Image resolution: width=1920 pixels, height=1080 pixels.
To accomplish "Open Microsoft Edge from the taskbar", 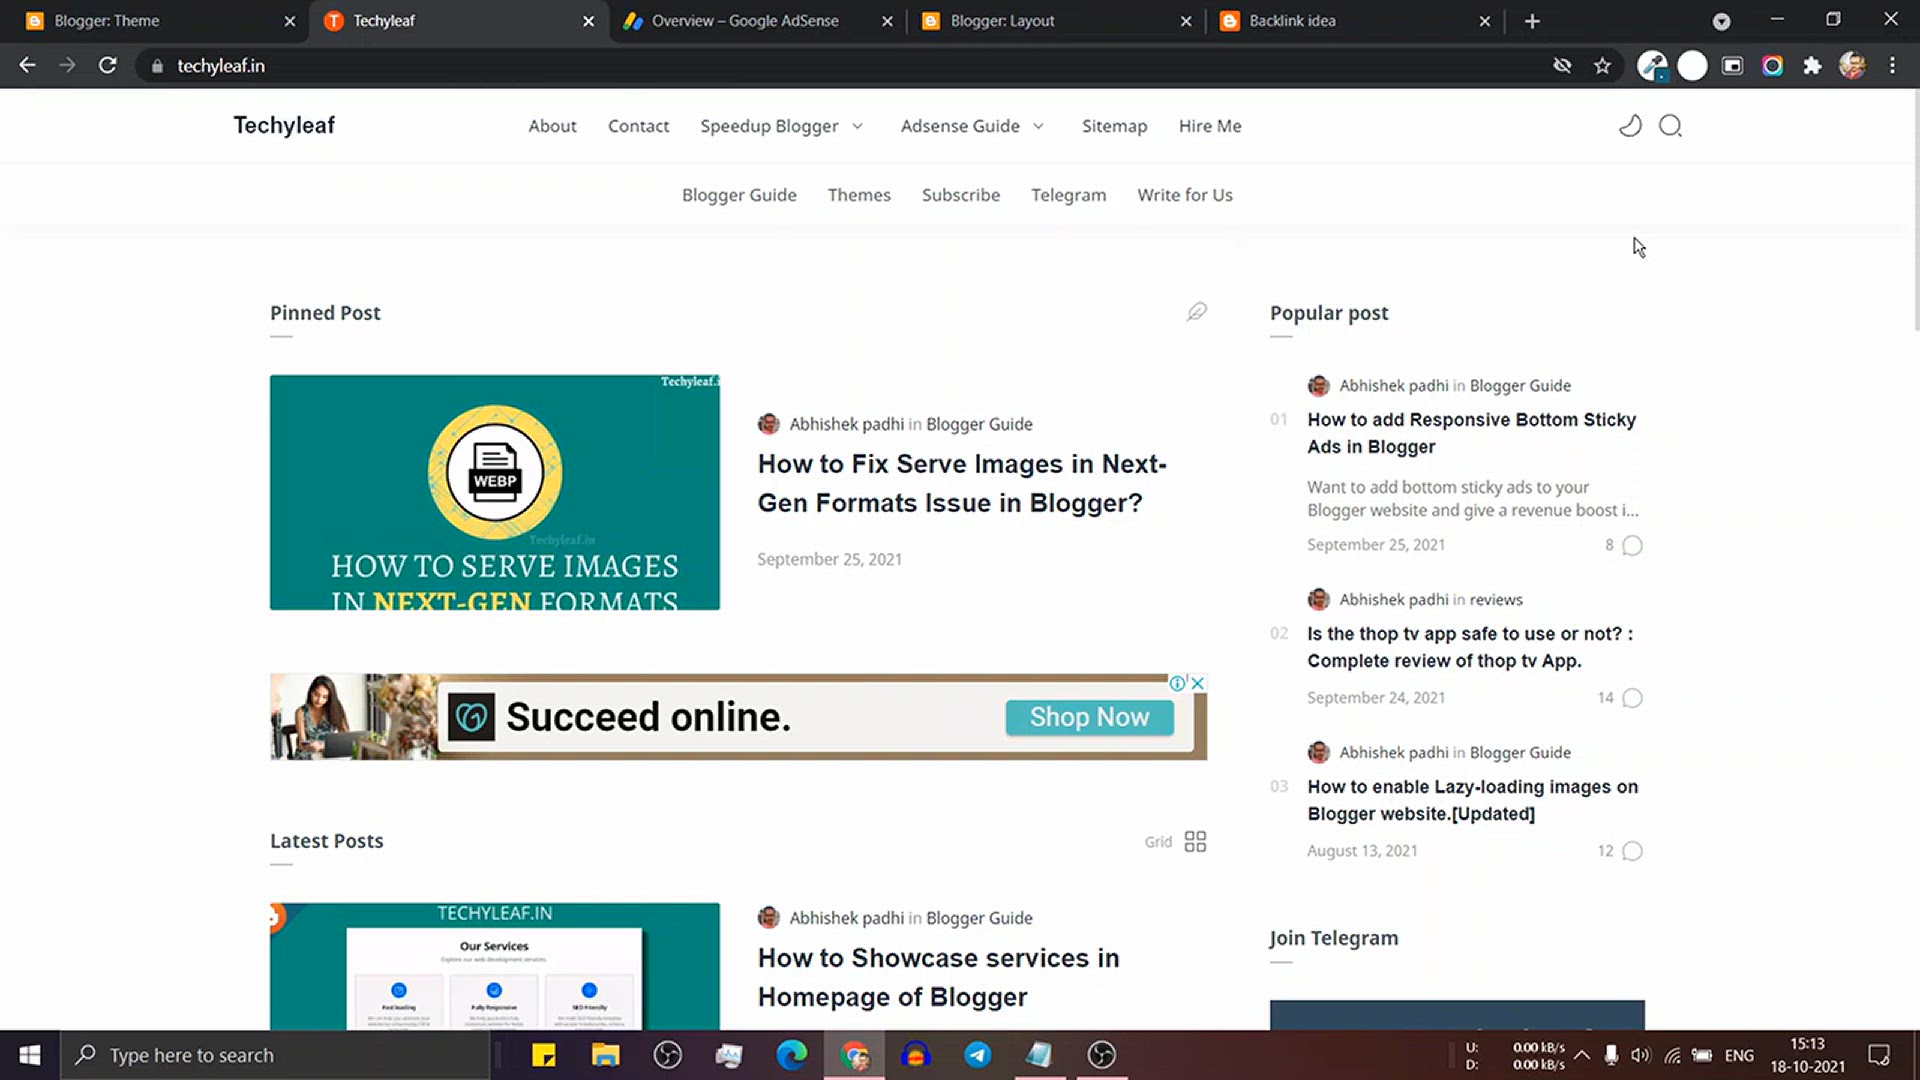I will 791,1055.
